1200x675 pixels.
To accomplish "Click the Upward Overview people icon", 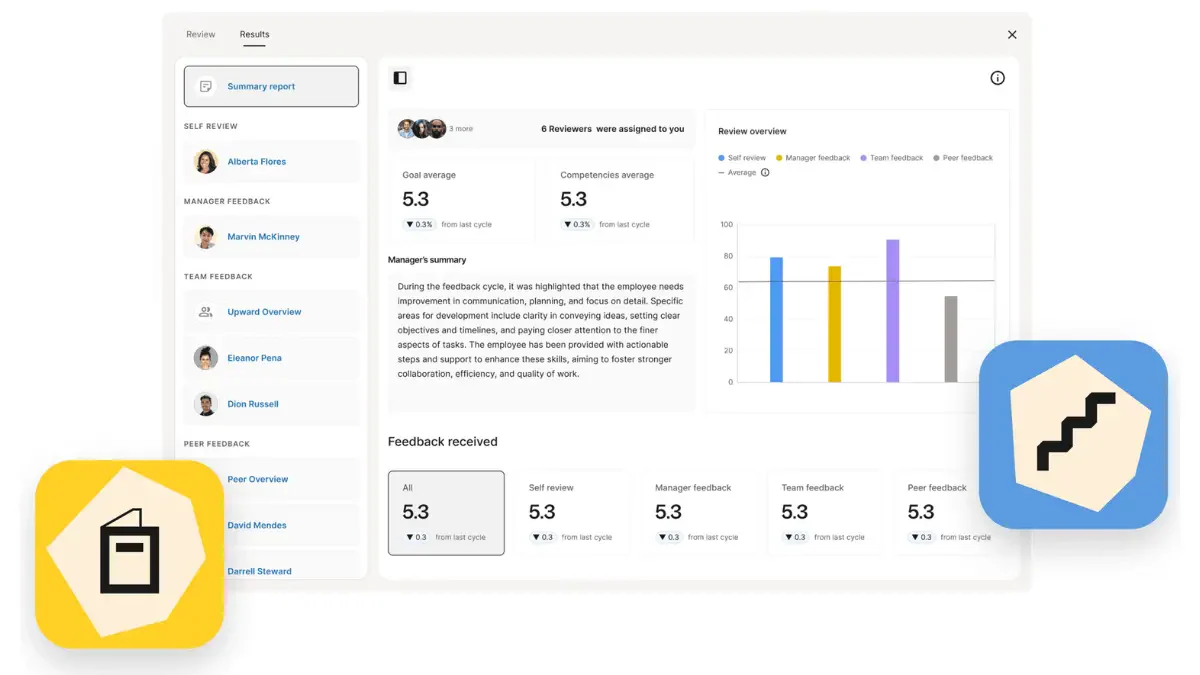I will tap(206, 312).
